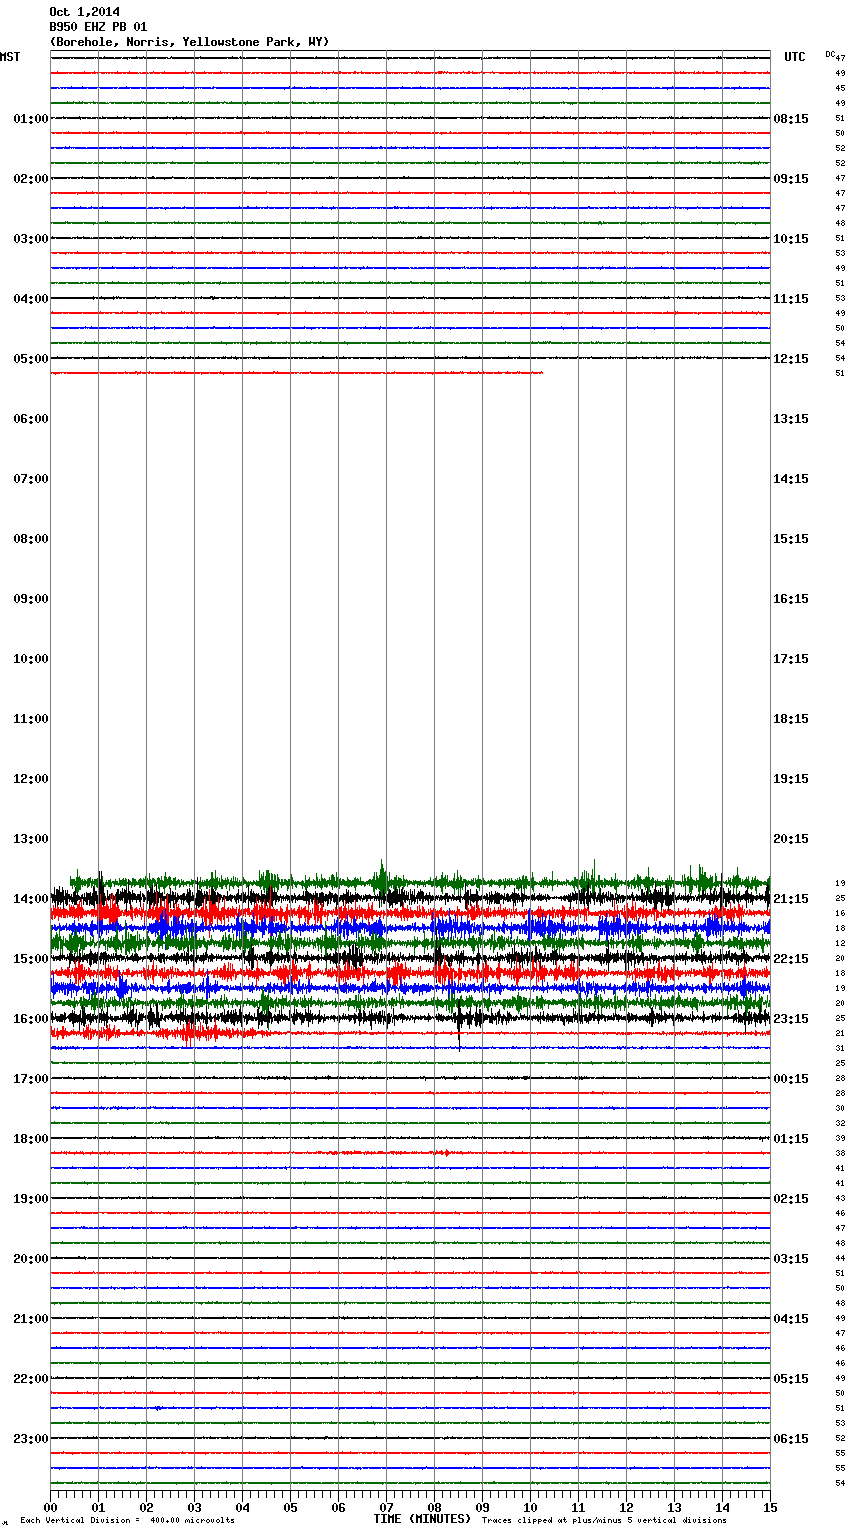Click the "Traces clipped at plus/minus 5" footnote
The width and height of the screenshot is (850, 1534).
coord(604,1521)
